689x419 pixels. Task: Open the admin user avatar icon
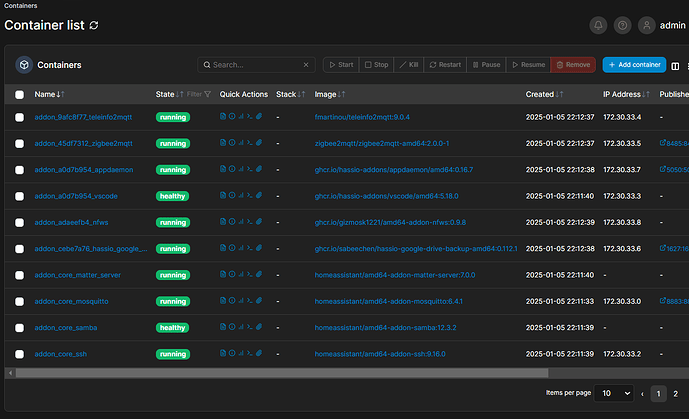tap(646, 25)
